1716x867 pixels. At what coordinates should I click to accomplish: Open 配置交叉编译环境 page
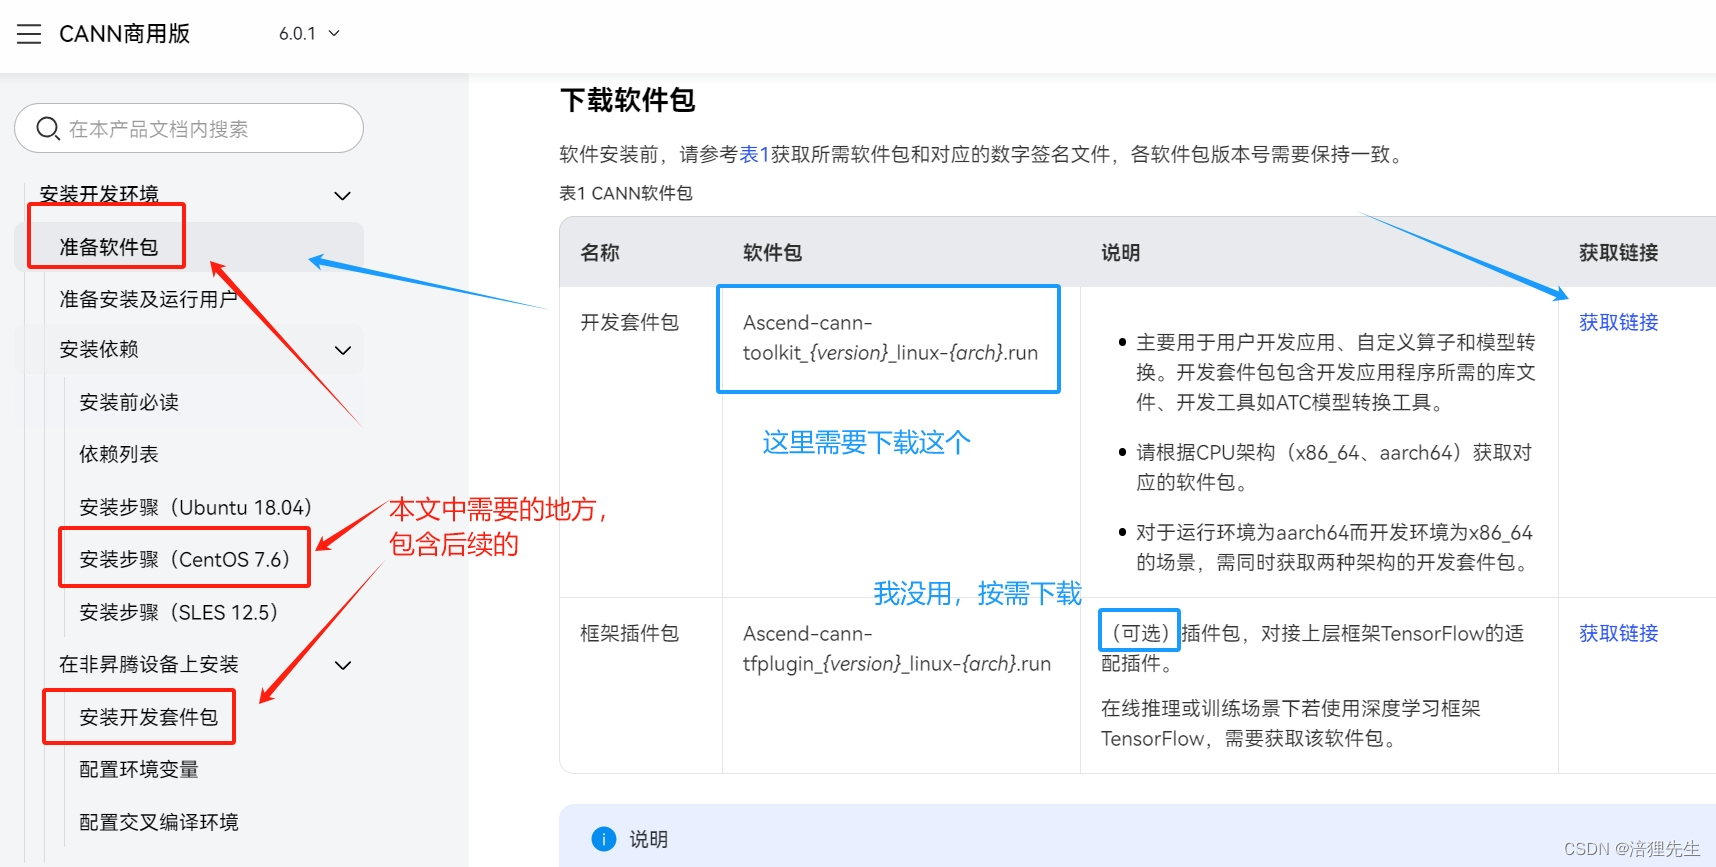click(x=159, y=822)
